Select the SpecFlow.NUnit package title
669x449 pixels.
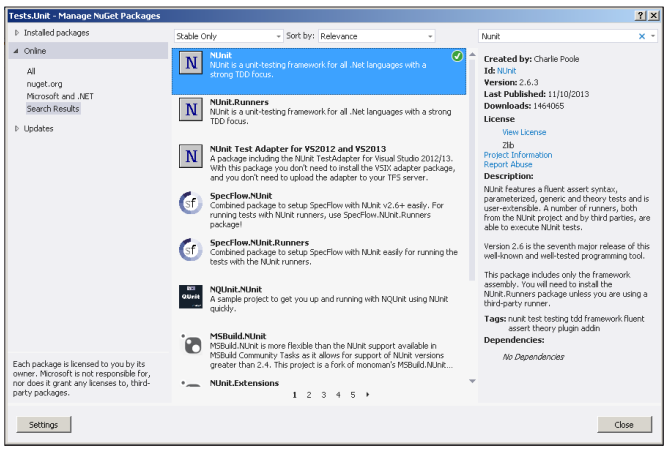[x=241, y=196]
